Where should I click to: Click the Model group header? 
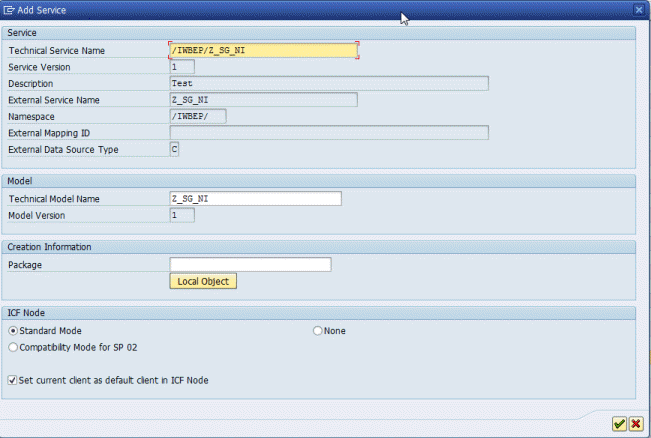[20, 181]
